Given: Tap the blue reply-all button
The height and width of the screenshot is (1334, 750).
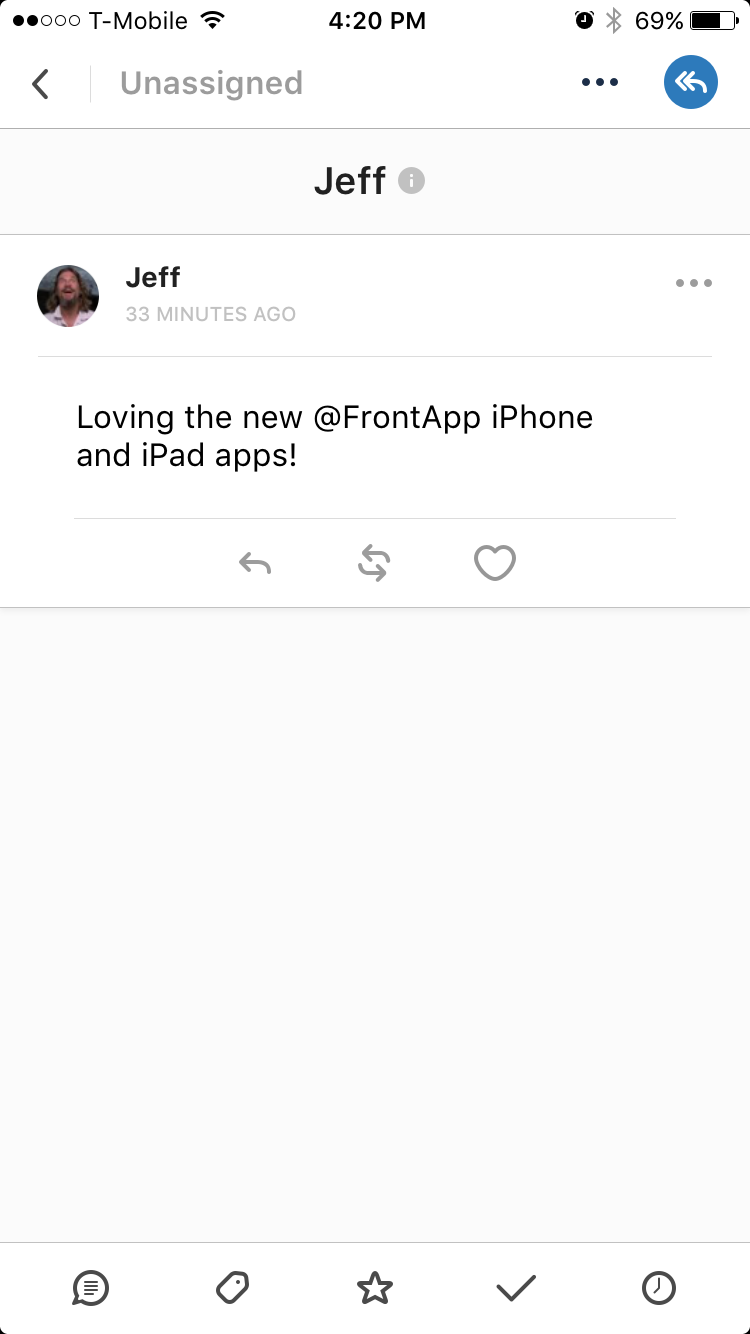Looking at the screenshot, I should 691,82.
